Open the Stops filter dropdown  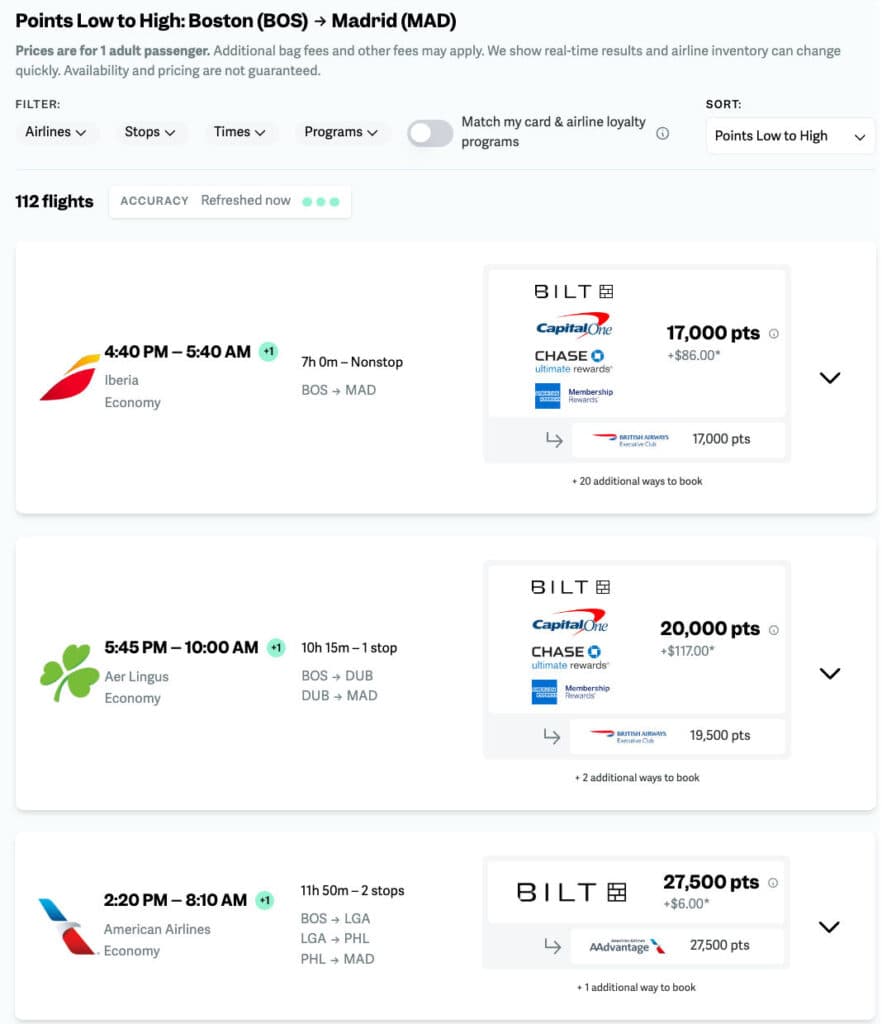(150, 132)
